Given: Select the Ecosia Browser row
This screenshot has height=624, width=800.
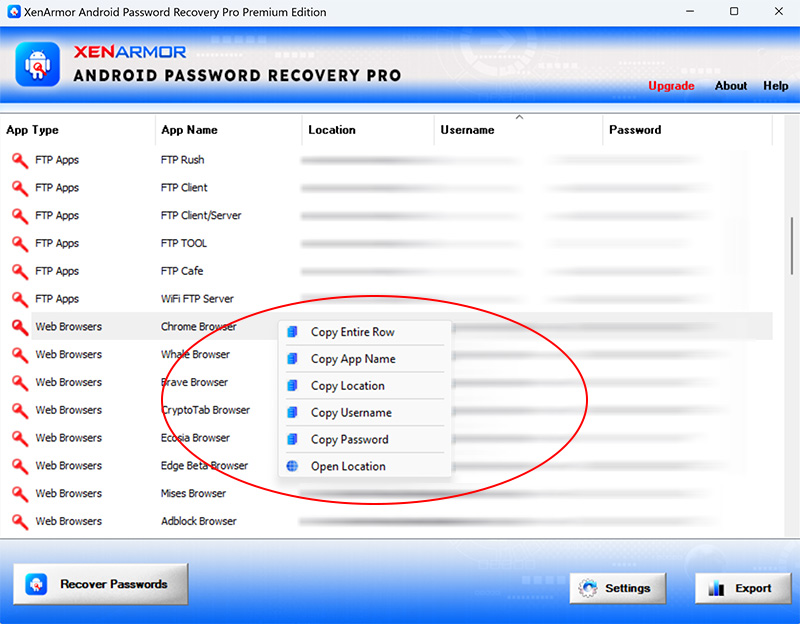Looking at the screenshot, I should [387, 438].
